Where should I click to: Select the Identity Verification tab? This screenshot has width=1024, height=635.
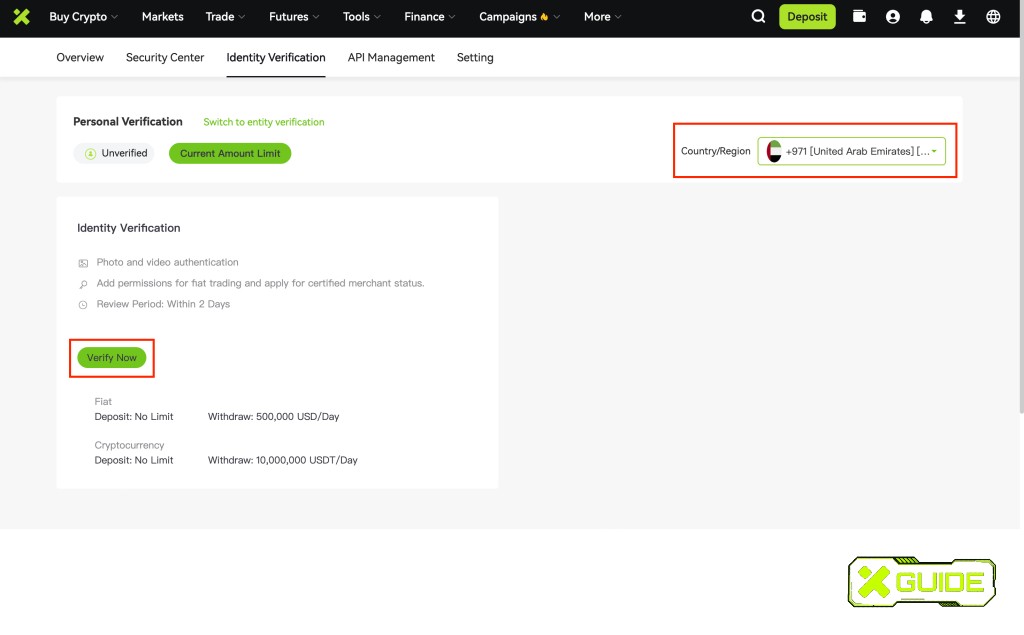click(x=276, y=57)
